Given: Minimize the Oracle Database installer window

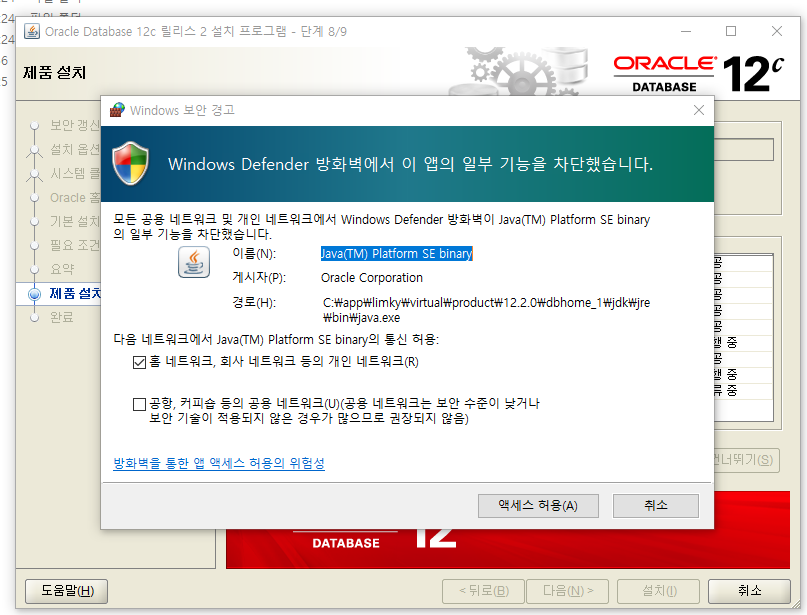Looking at the screenshot, I should (x=686, y=31).
